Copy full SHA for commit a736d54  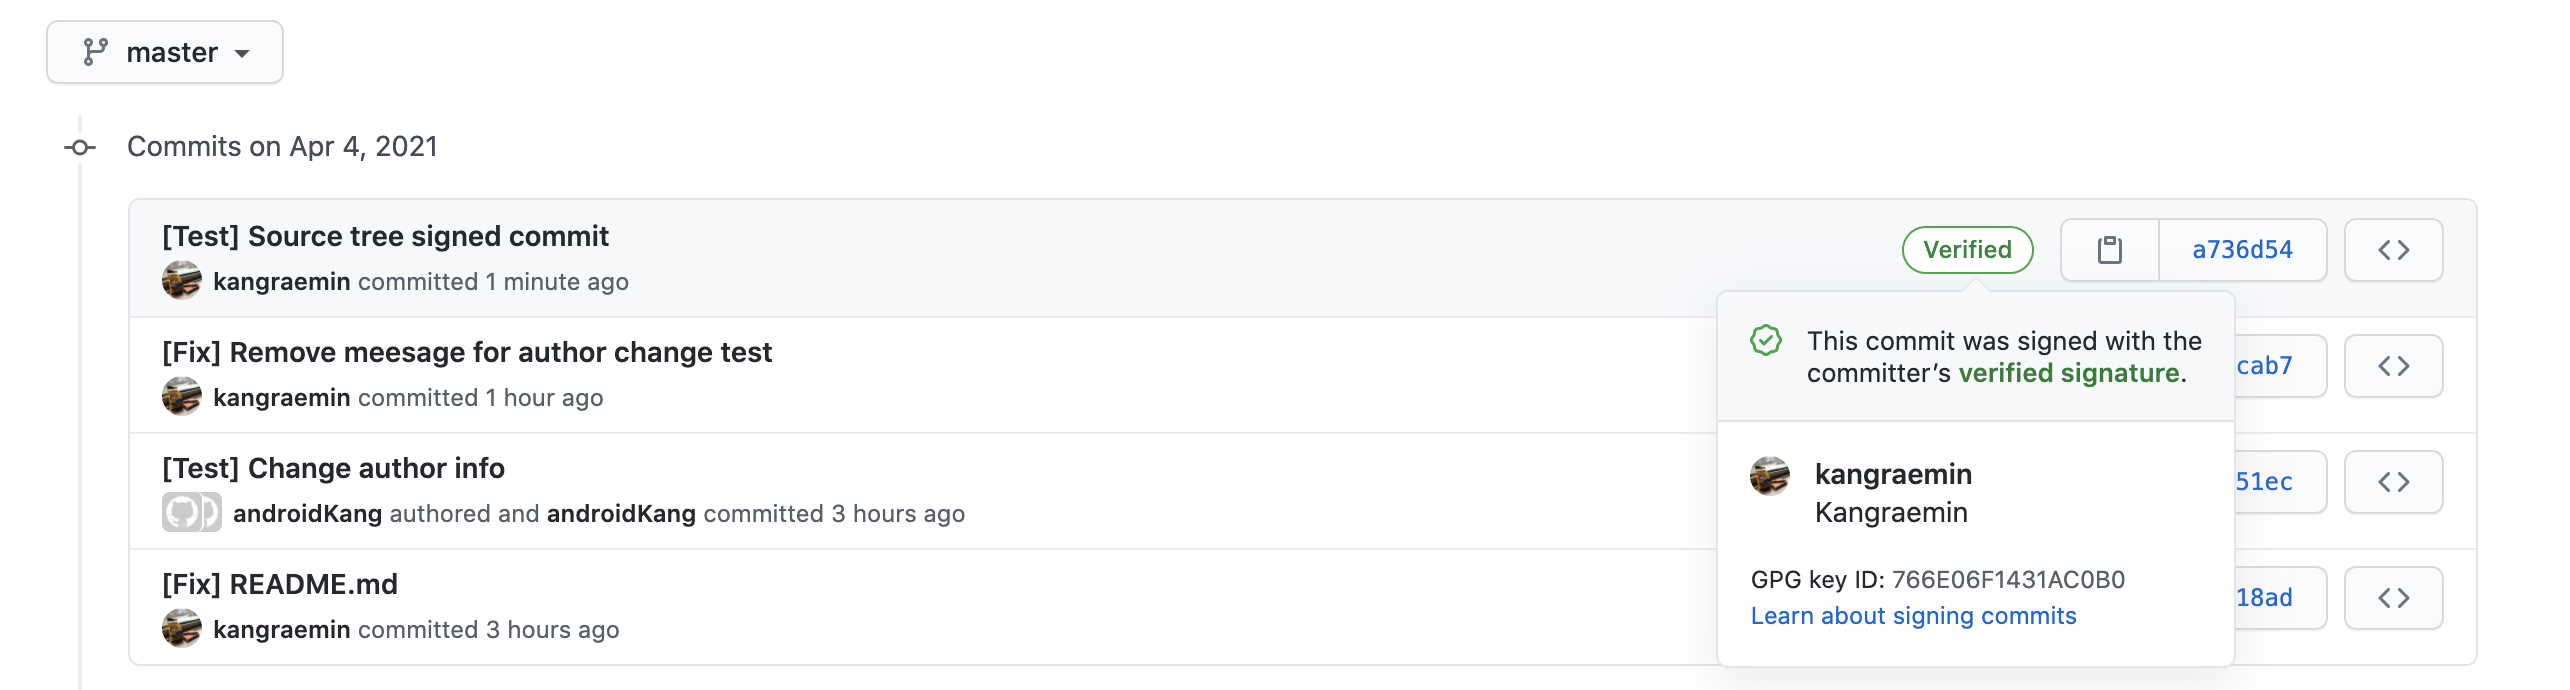tap(2110, 250)
